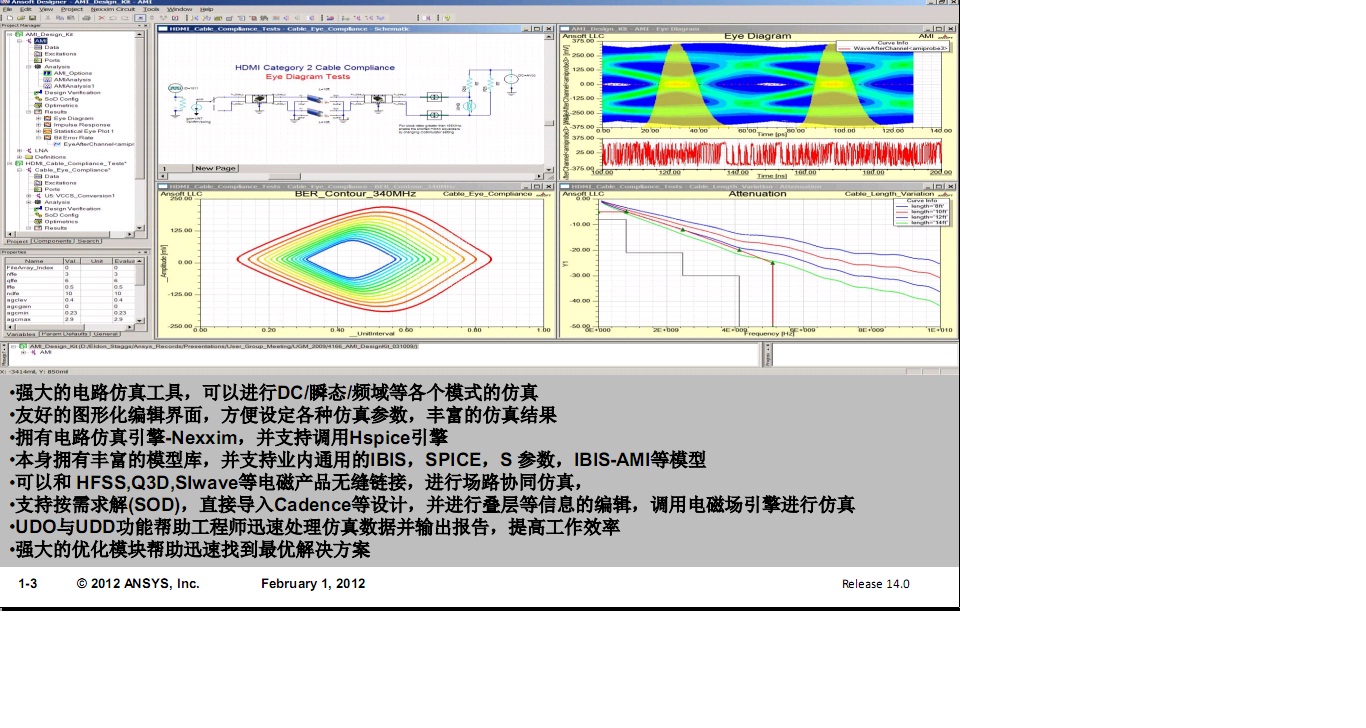The width and height of the screenshot is (1366, 728).
Task: Click the Unit column header in Properties
Action: click(97, 261)
